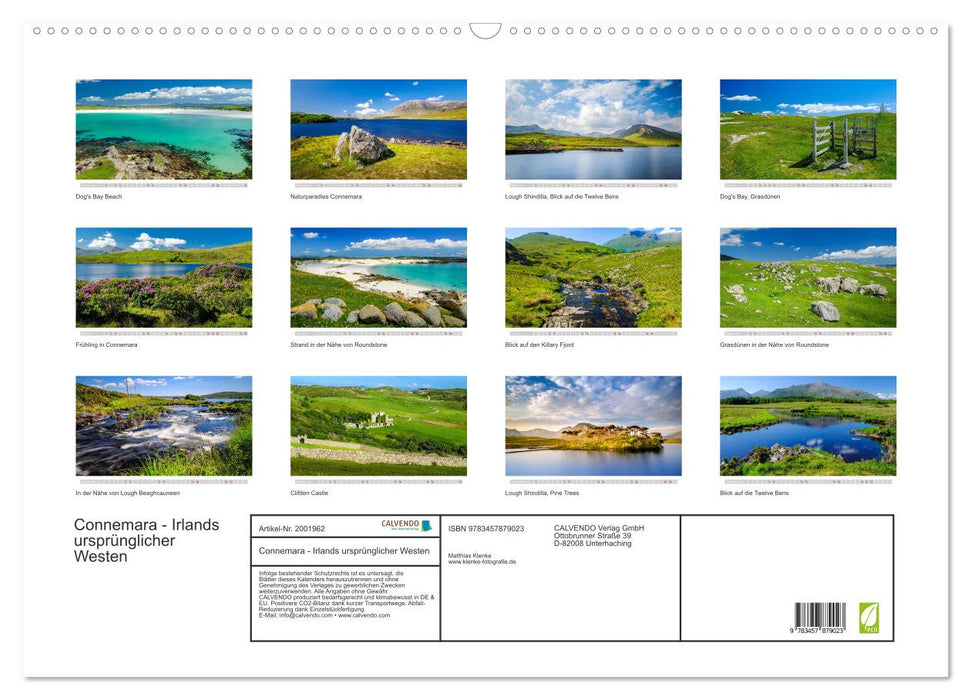Select the Dog's Bay Beach thumbnail
Image resolution: width=971 pixels, height=700 pixels.
click(164, 128)
